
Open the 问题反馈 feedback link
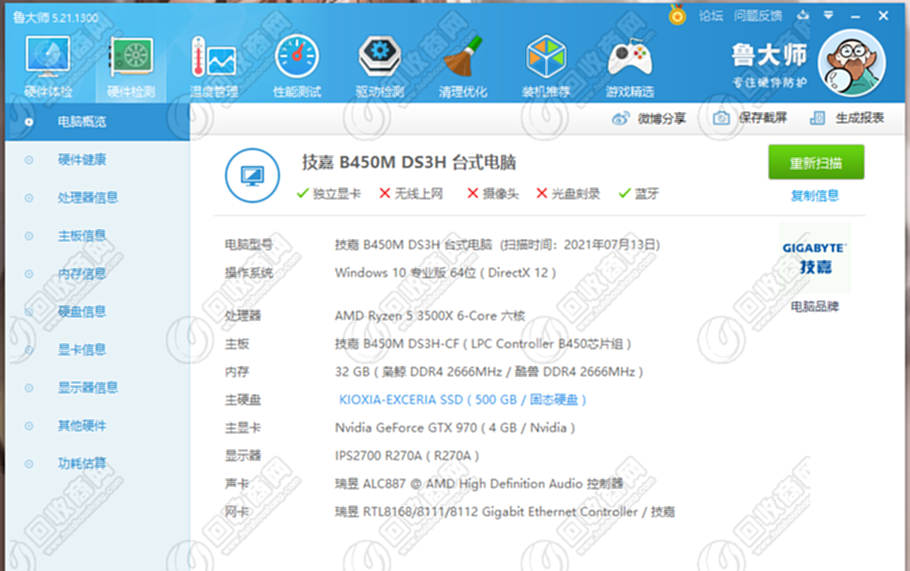click(757, 16)
